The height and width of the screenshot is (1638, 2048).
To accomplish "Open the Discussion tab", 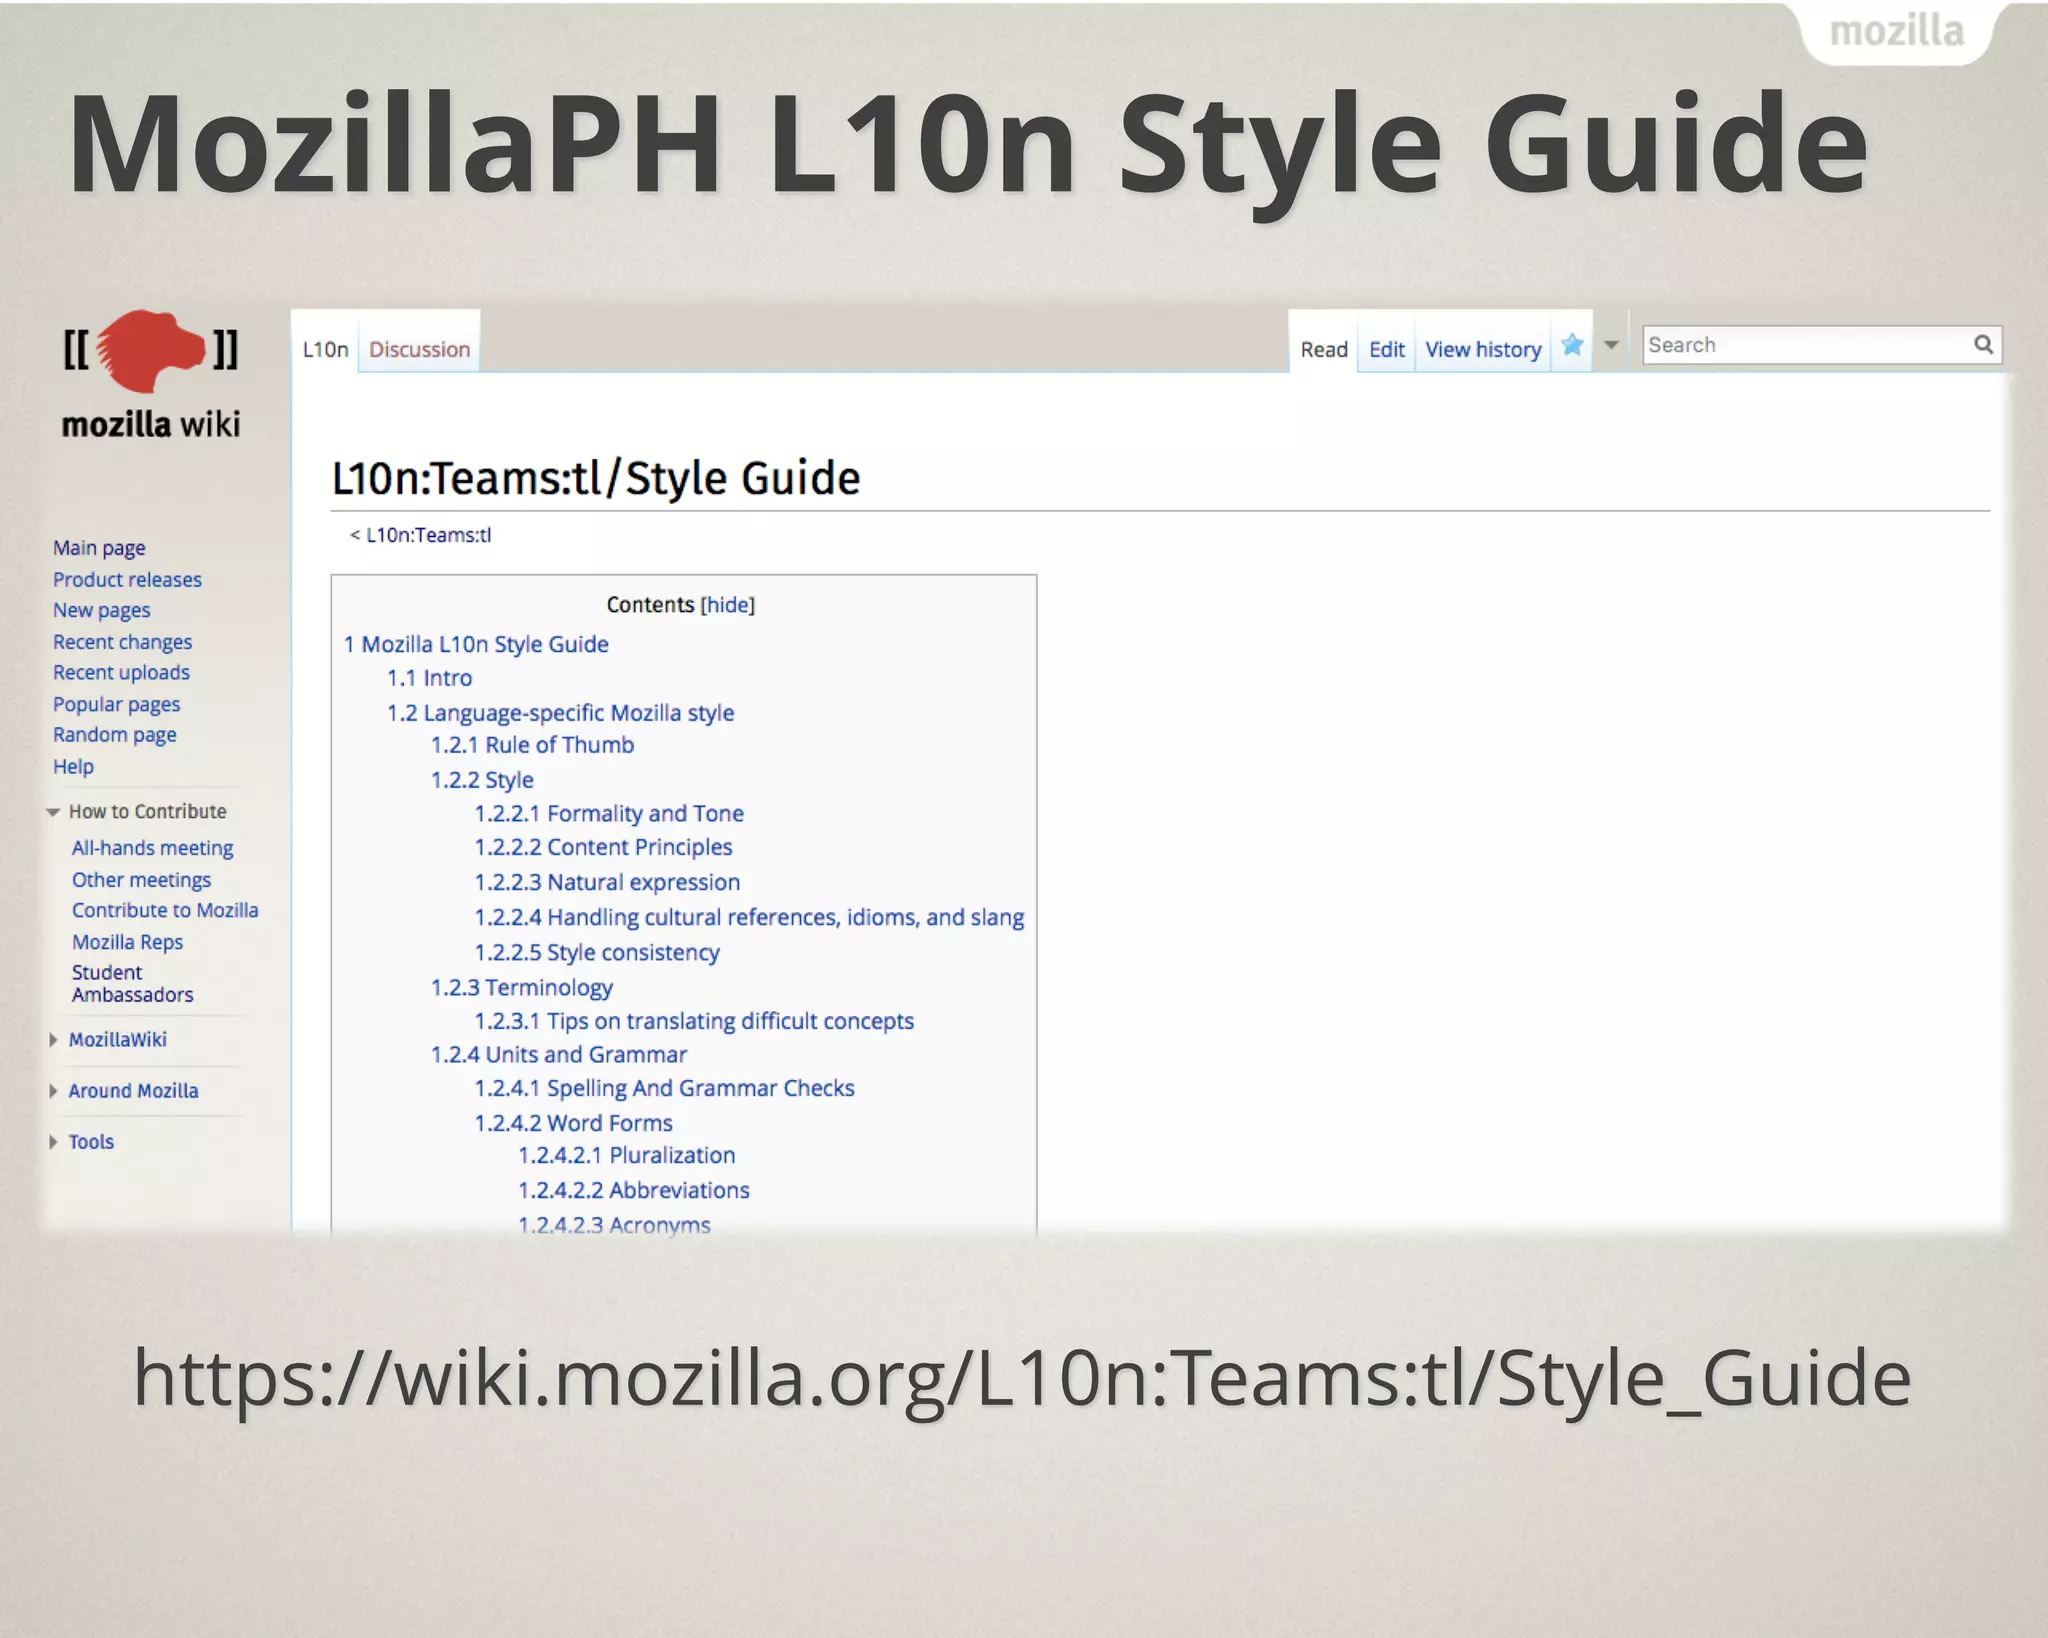I will pos(419,349).
